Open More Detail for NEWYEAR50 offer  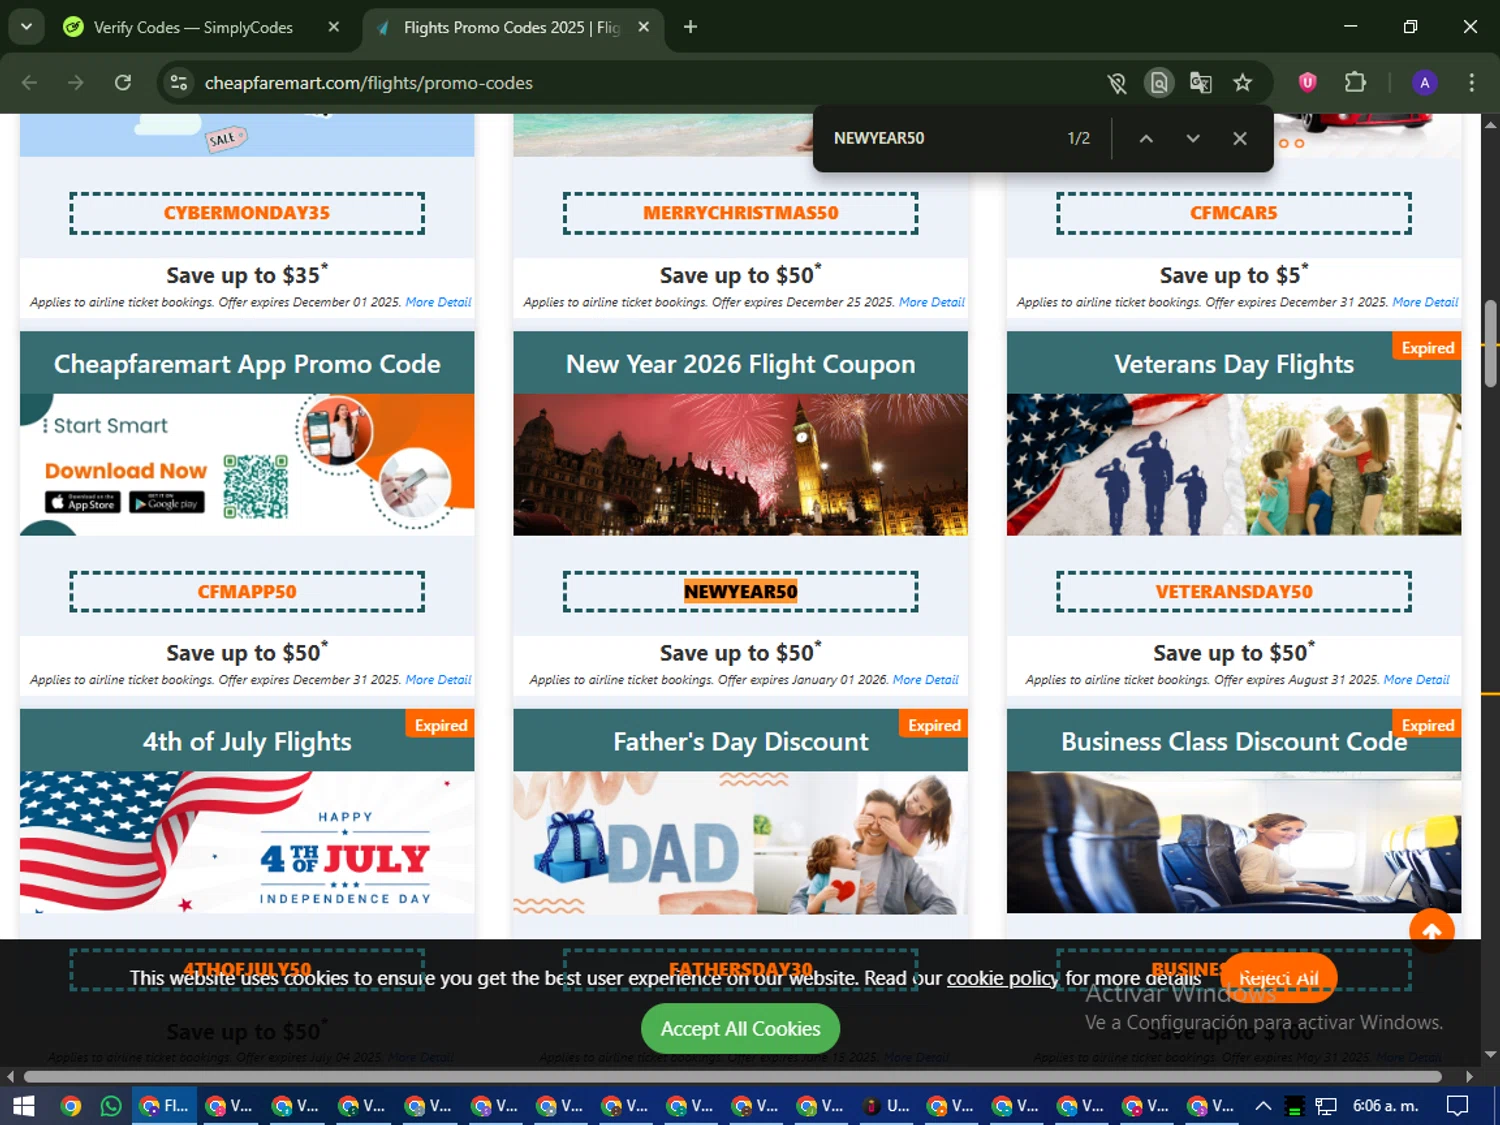(x=926, y=680)
